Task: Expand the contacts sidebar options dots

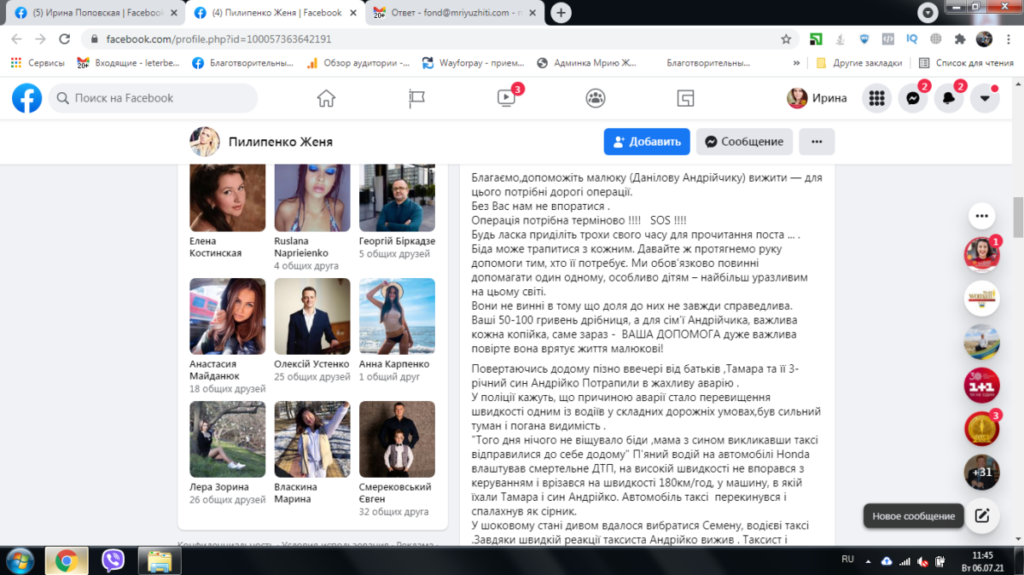Action: point(981,215)
